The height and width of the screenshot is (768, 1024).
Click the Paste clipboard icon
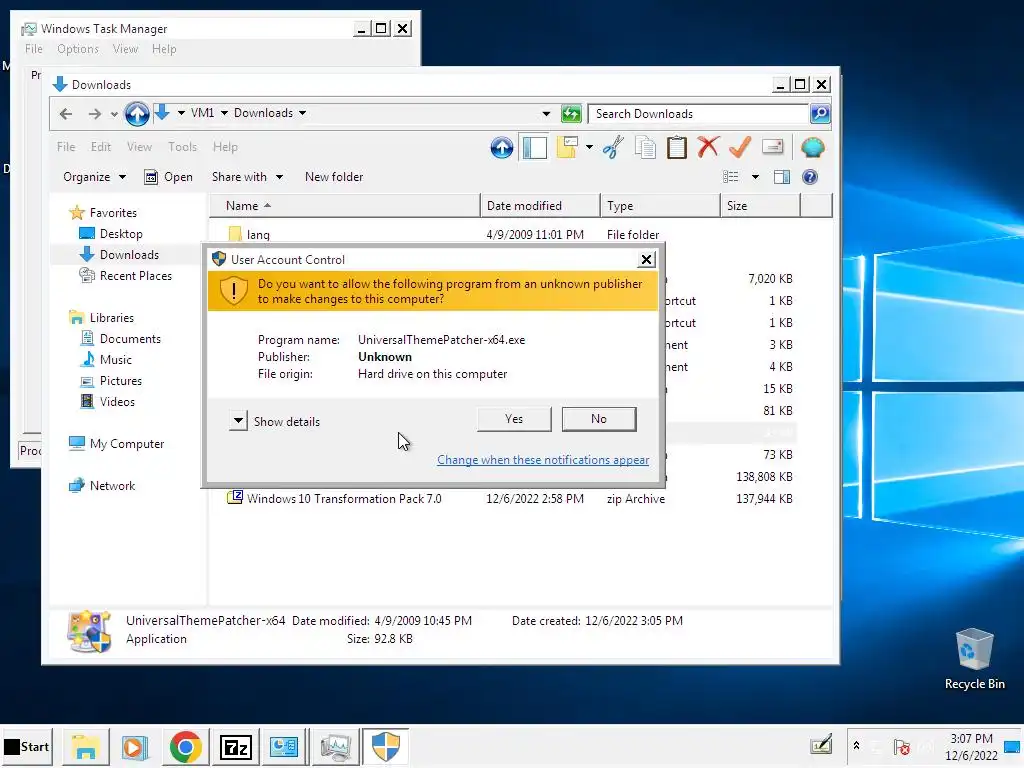point(677,148)
